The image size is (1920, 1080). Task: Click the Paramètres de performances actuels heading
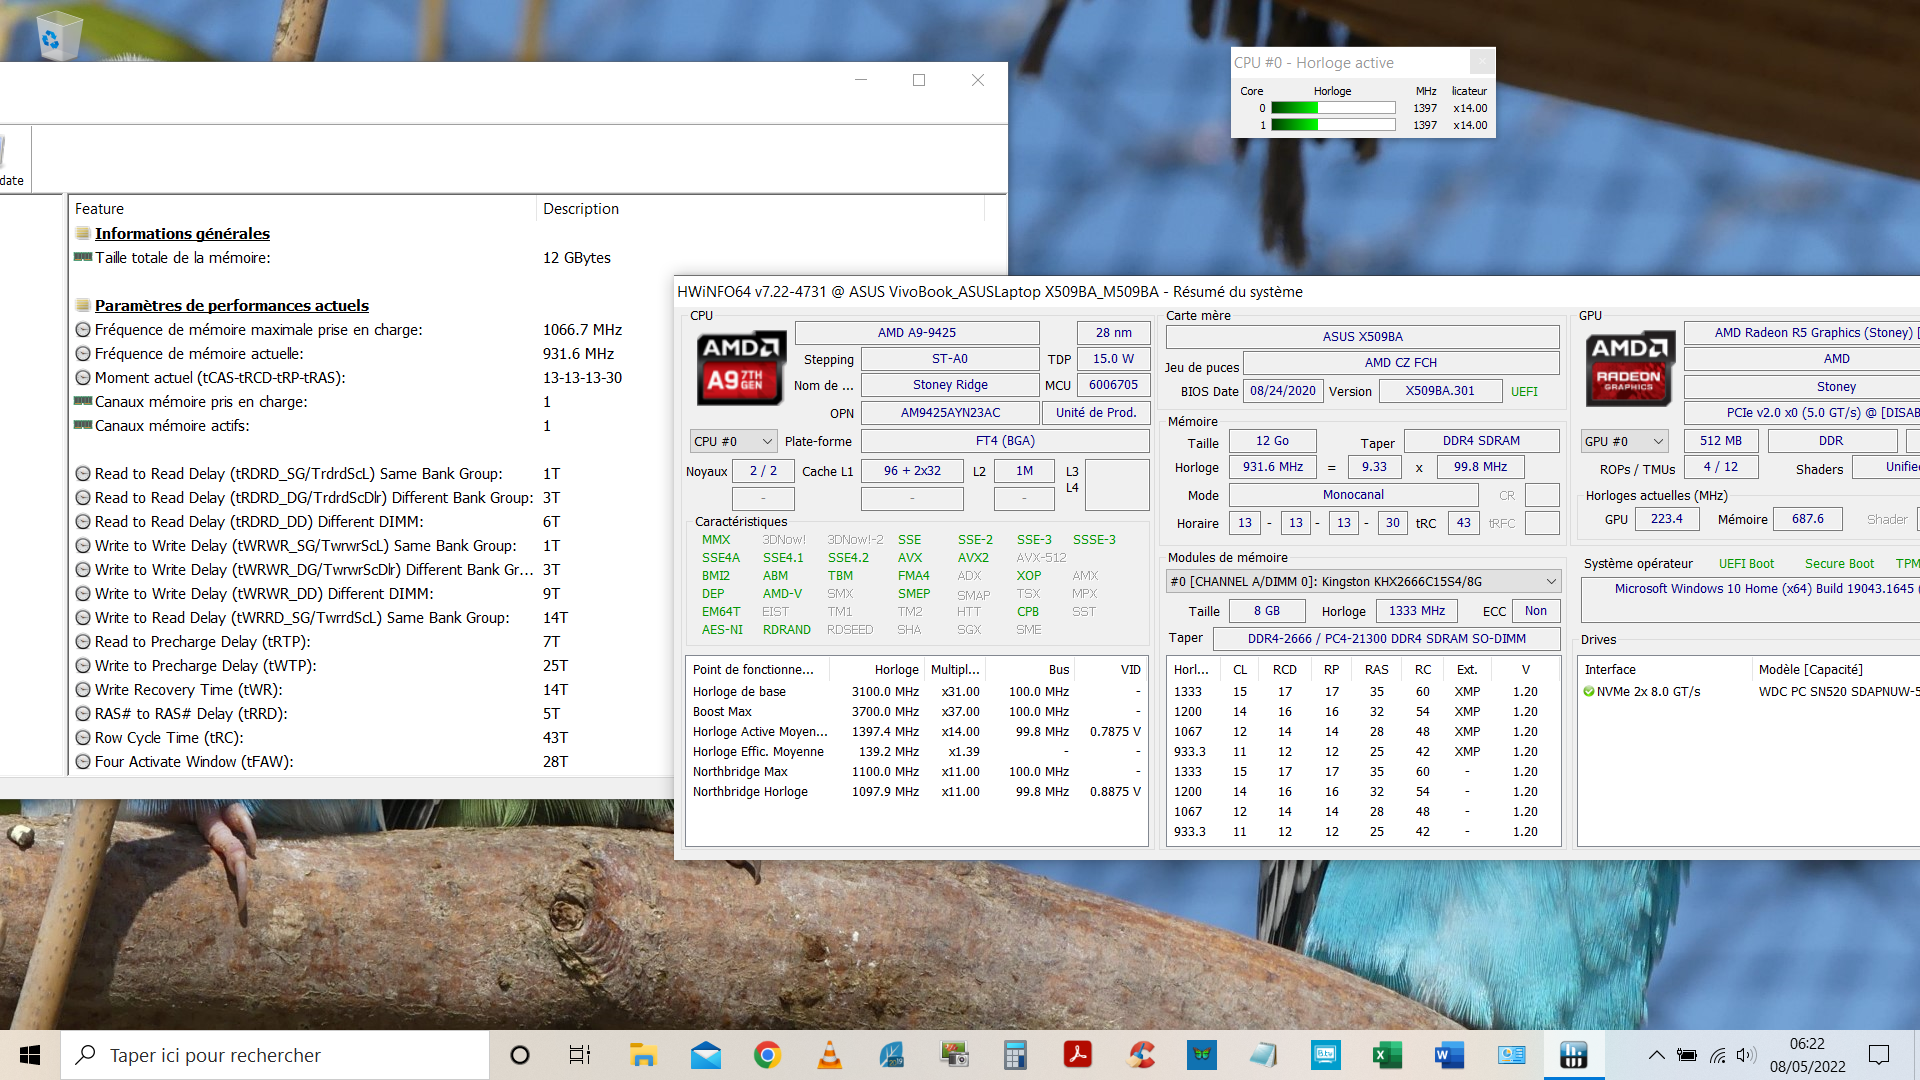(x=232, y=305)
